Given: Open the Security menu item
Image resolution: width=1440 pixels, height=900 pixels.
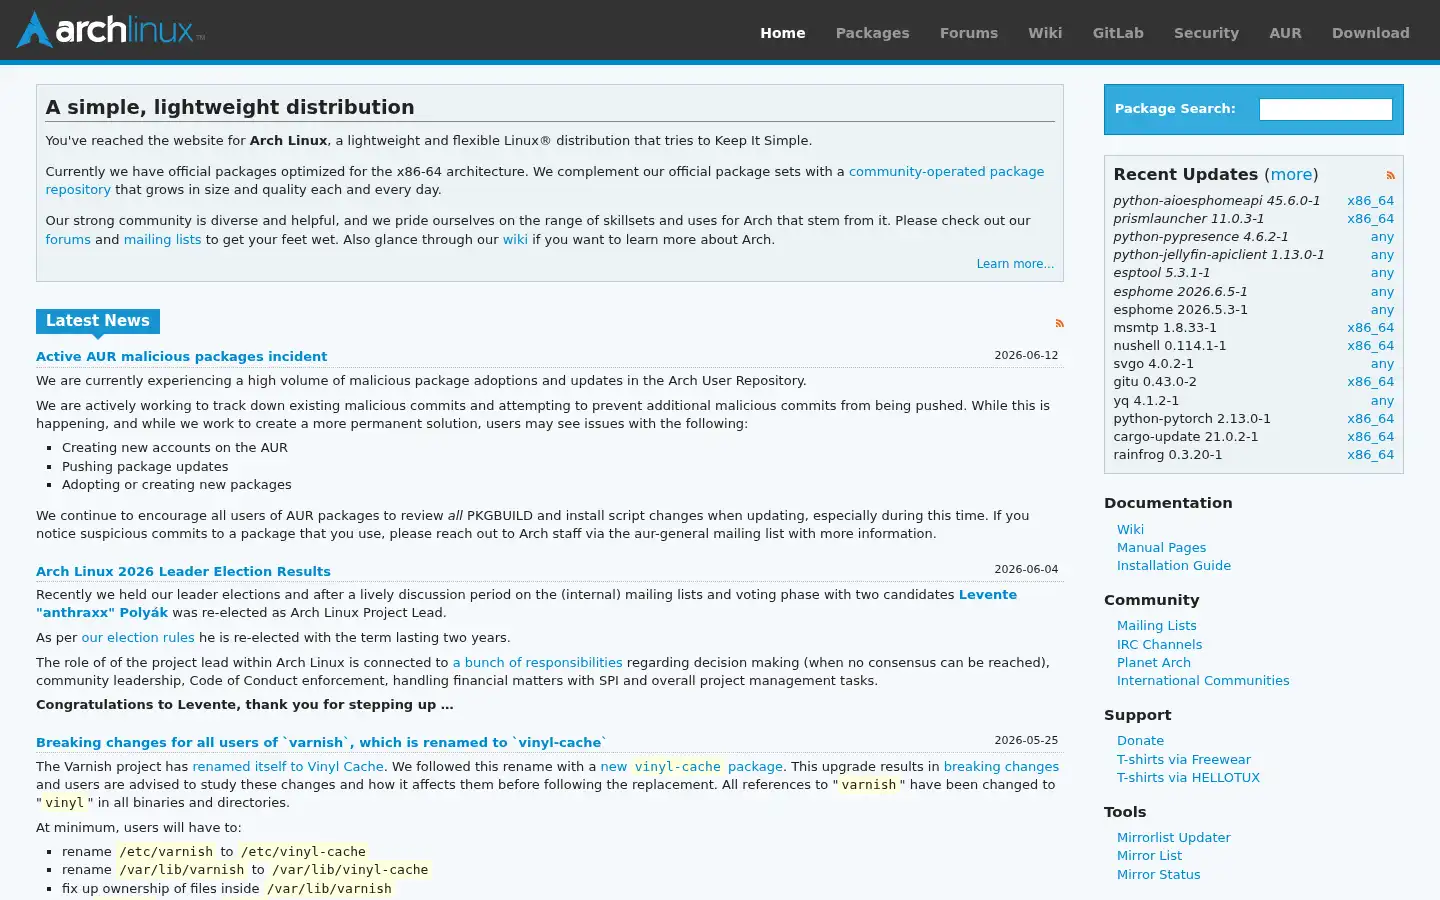Looking at the screenshot, I should (1206, 33).
